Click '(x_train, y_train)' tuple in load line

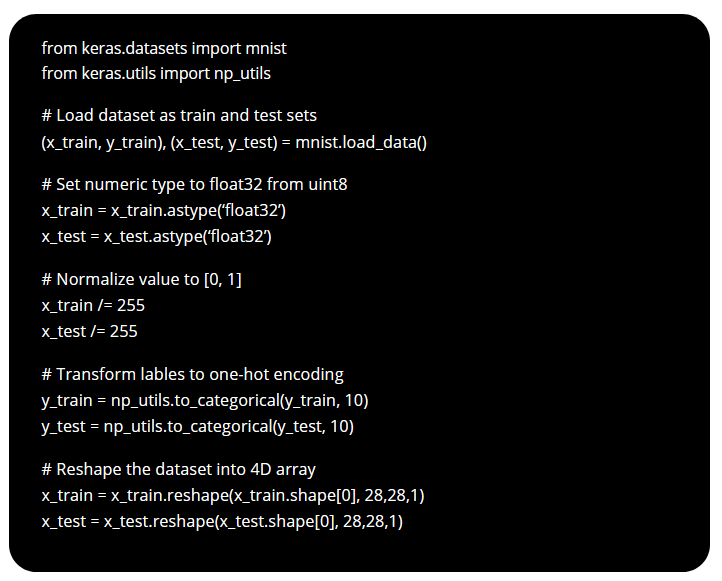pos(104,142)
